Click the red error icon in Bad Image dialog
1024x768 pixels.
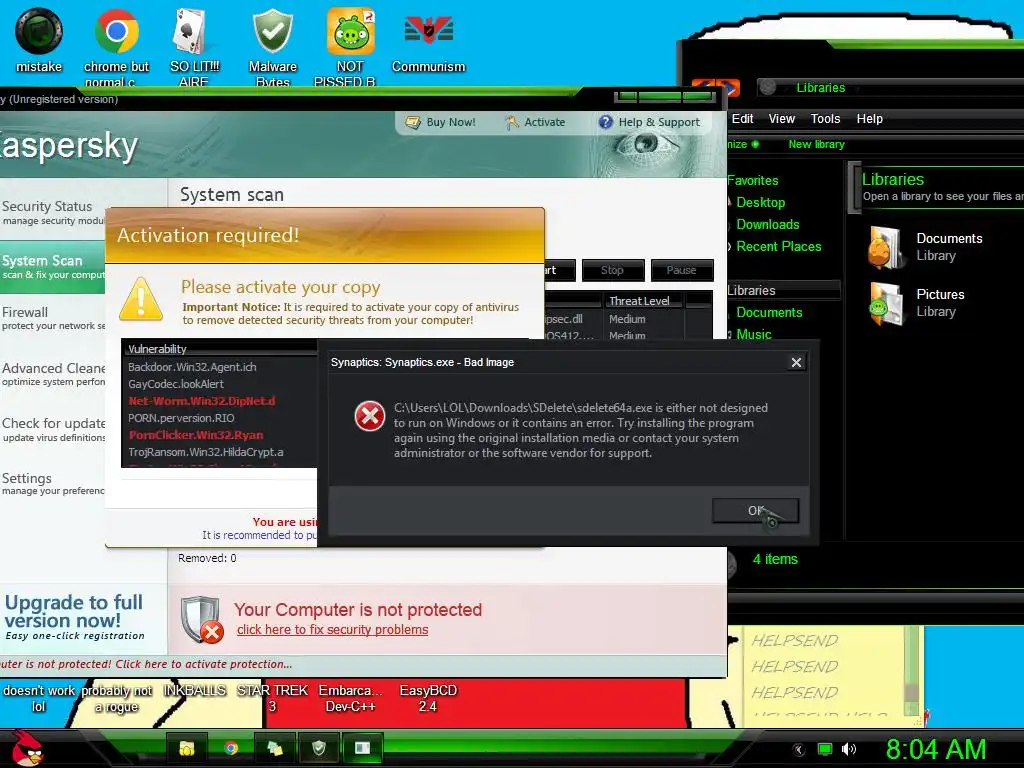(x=370, y=416)
